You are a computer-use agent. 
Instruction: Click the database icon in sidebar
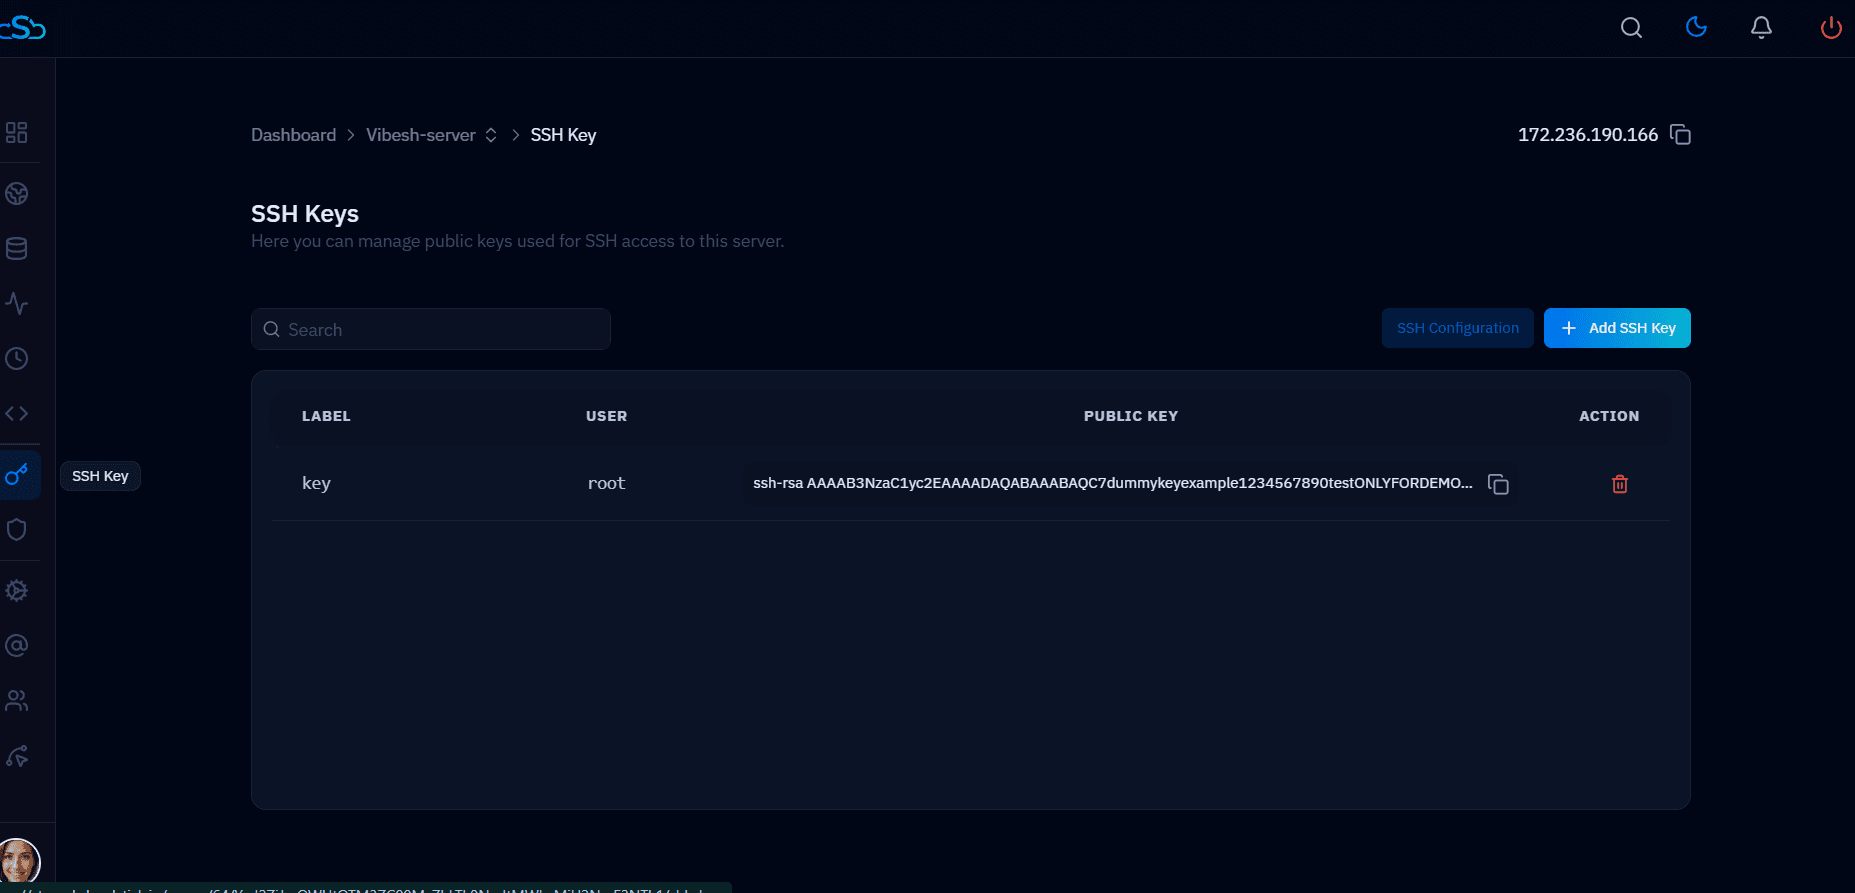(x=17, y=249)
